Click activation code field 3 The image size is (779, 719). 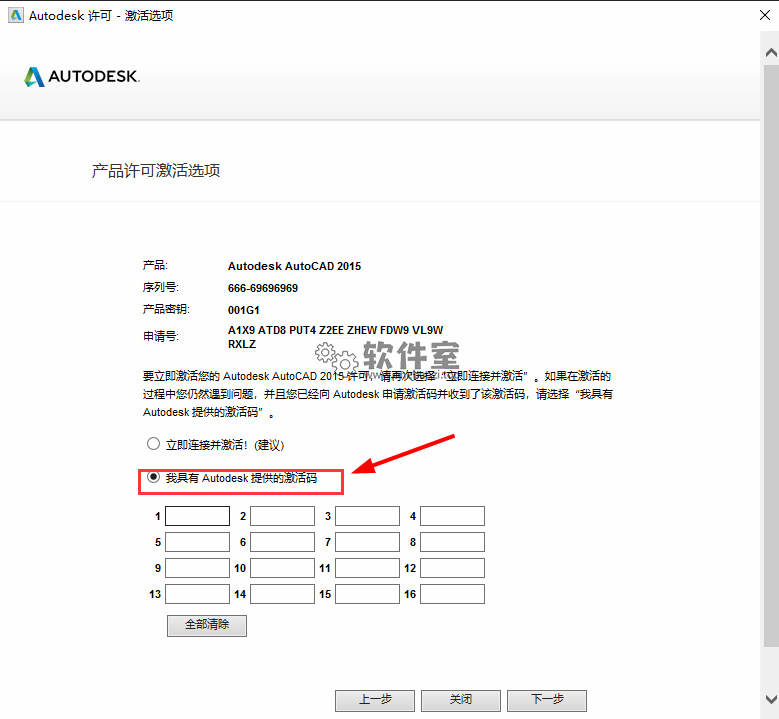click(x=367, y=516)
